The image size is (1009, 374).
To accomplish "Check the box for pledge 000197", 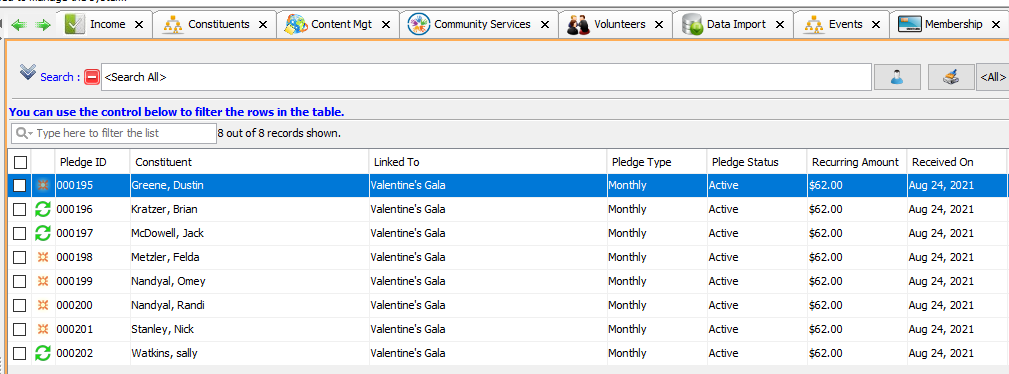I will pos(20,233).
